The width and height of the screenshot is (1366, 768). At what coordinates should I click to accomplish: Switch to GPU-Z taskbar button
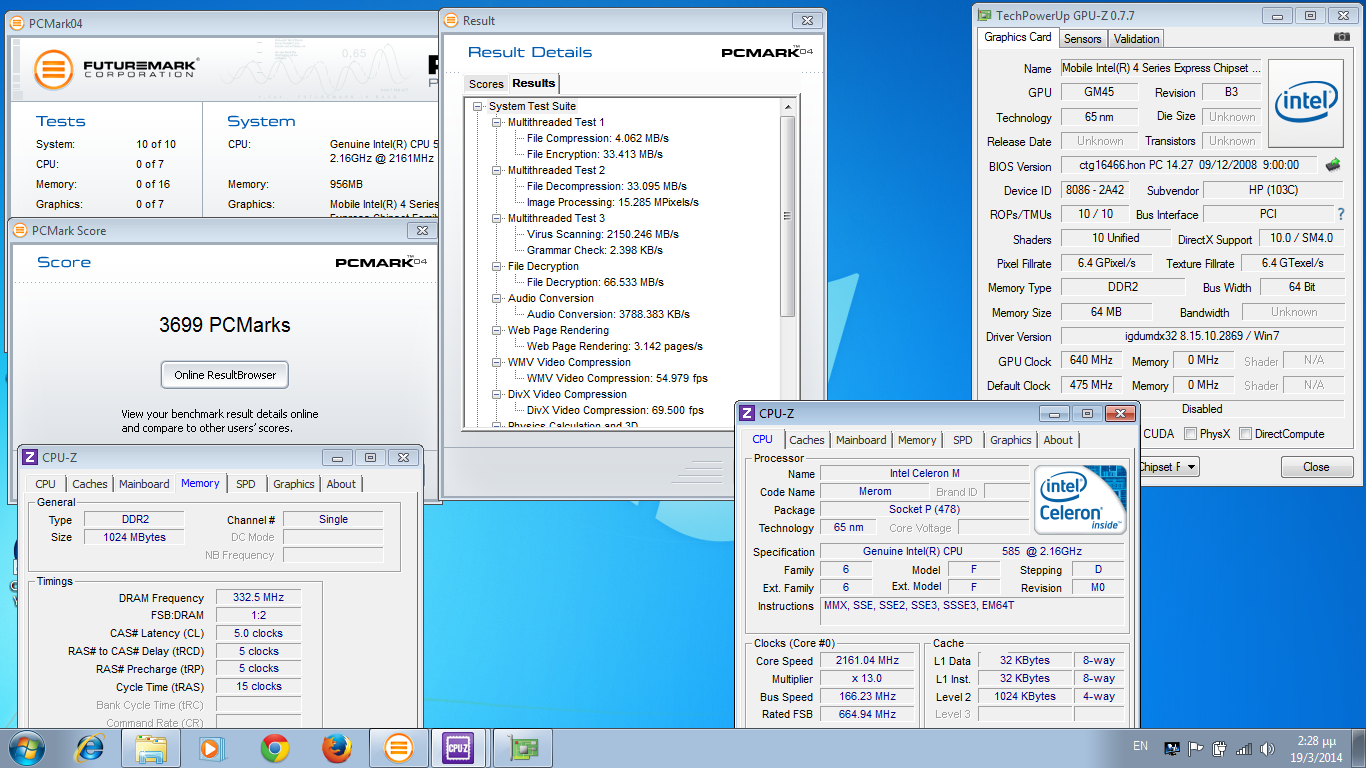tap(523, 748)
